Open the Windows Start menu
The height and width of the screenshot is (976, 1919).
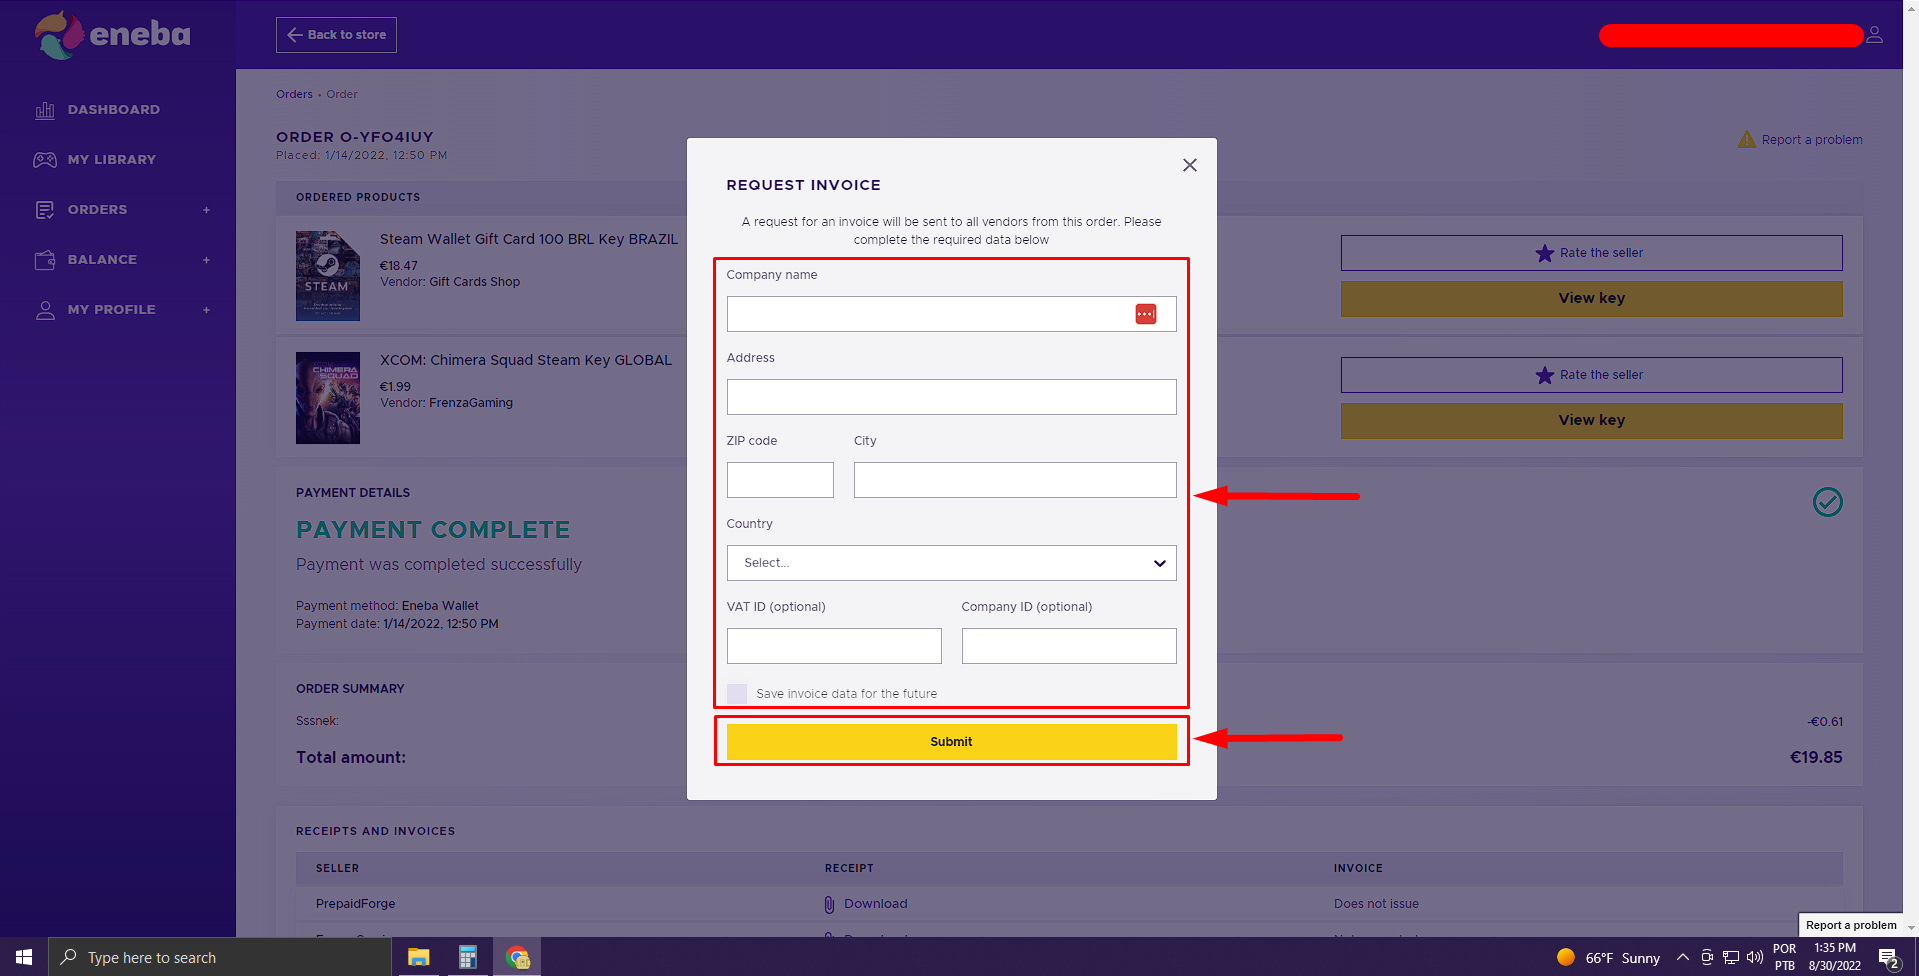pos(24,957)
